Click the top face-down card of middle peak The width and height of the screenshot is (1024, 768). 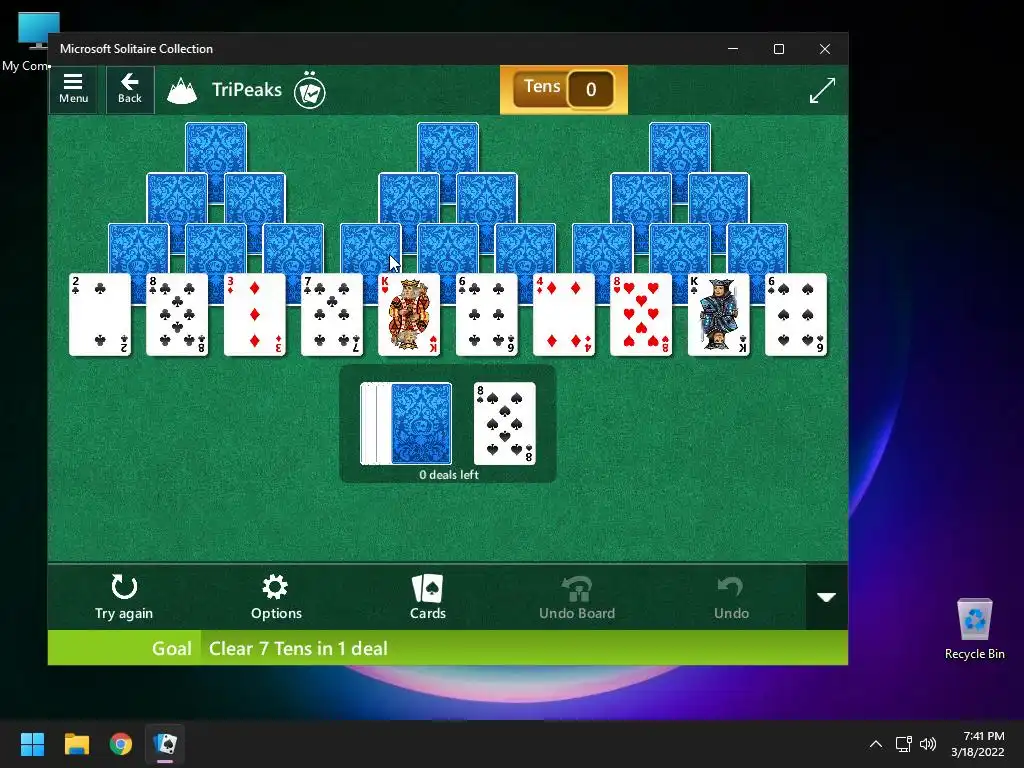click(448, 148)
